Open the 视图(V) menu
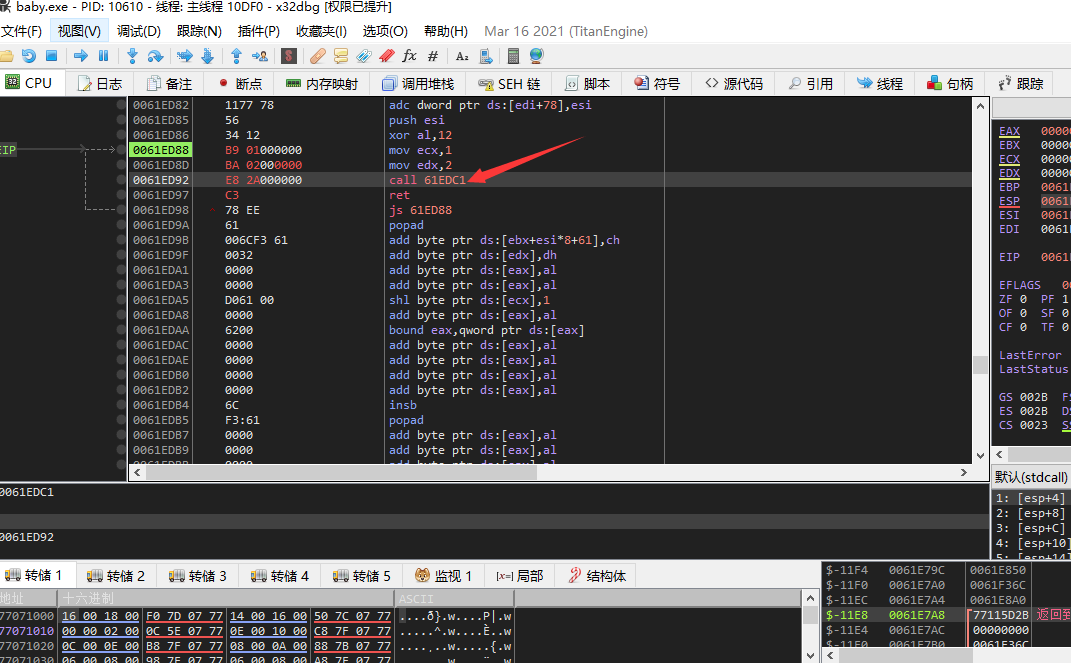The height and width of the screenshot is (663, 1071). point(79,31)
